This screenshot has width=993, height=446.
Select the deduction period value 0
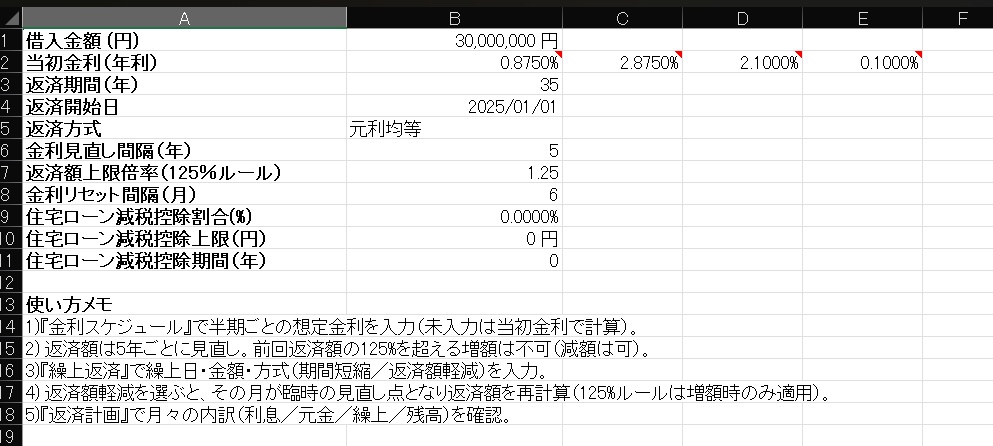pyautogui.click(x=454, y=260)
